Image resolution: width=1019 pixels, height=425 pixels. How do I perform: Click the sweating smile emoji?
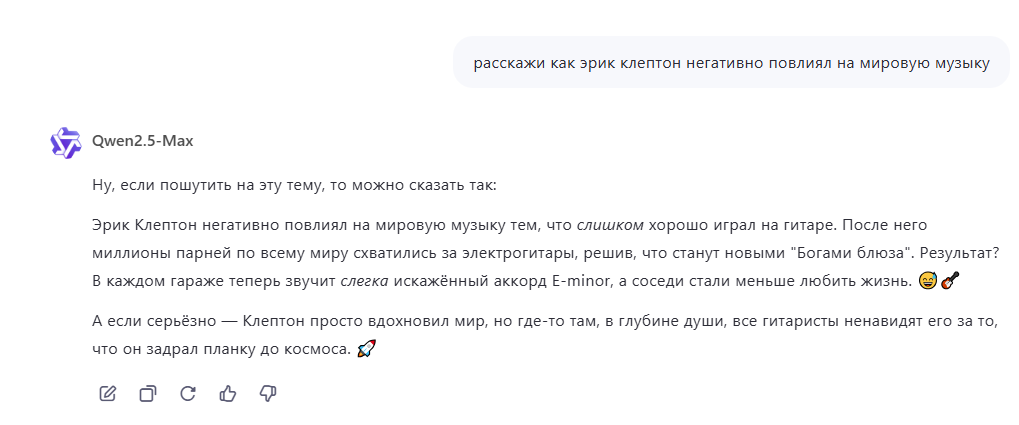click(928, 281)
